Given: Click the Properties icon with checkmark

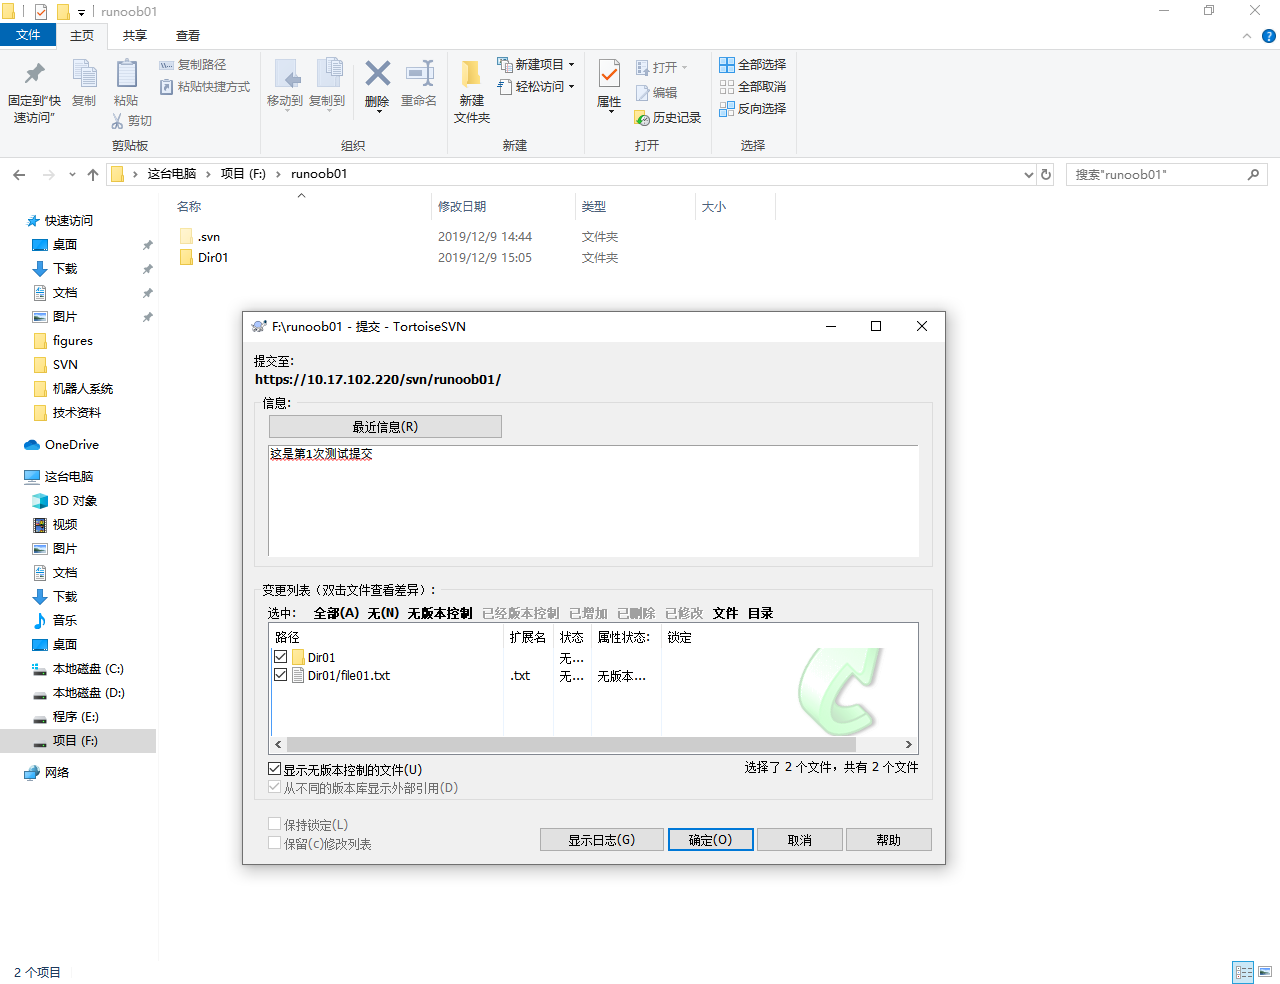Looking at the screenshot, I should tap(609, 73).
